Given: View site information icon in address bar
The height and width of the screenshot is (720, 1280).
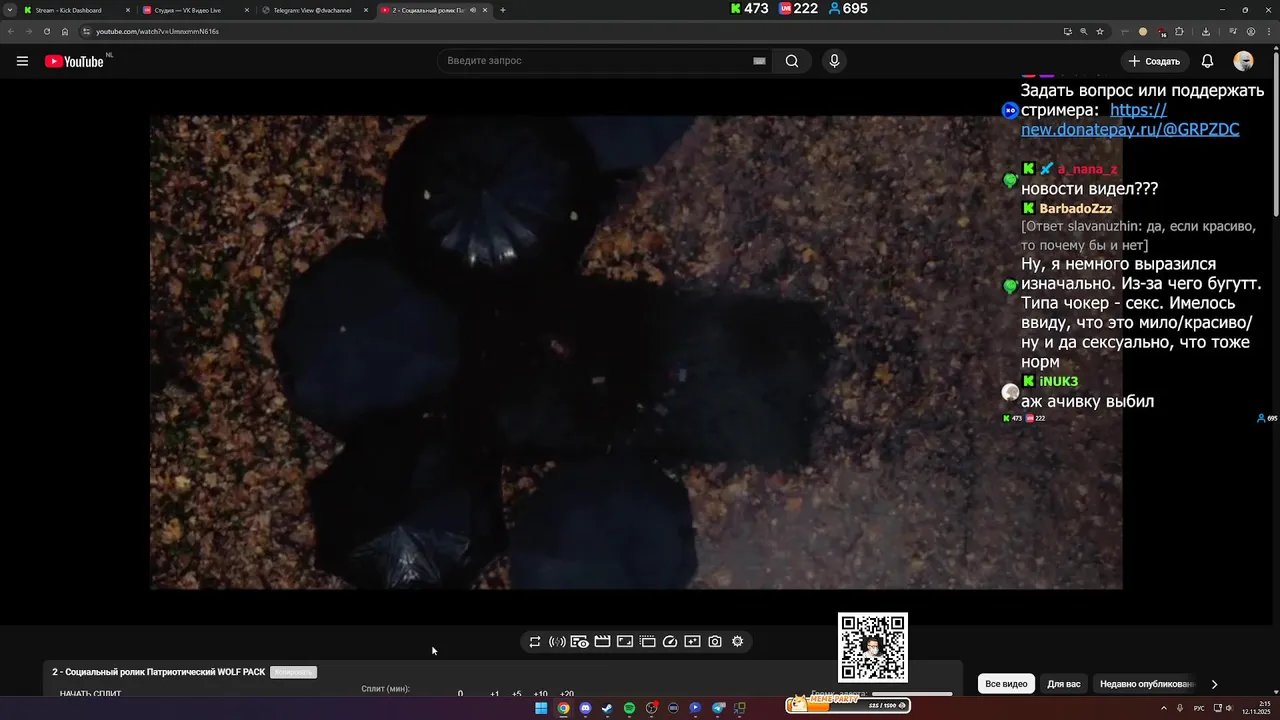Looking at the screenshot, I should (x=86, y=31).
